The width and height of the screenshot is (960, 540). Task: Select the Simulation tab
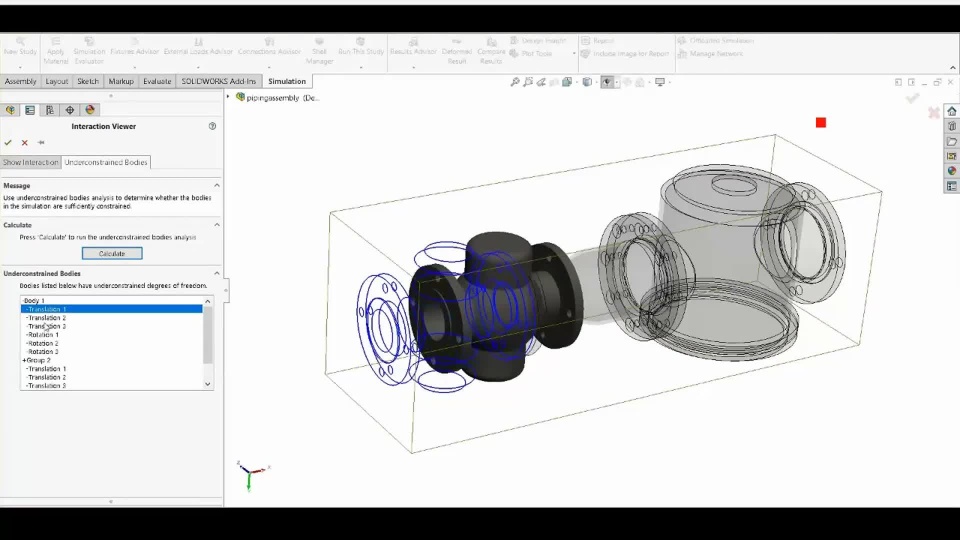click(287, 81)
